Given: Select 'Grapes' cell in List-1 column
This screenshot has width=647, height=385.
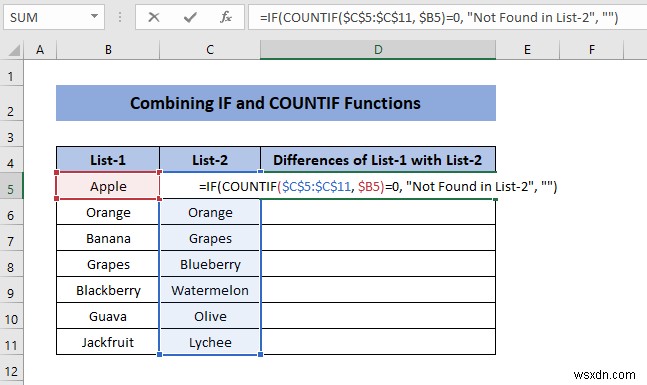Looking at the screenshot, I should pyautogui.click(x=108, y=264).
